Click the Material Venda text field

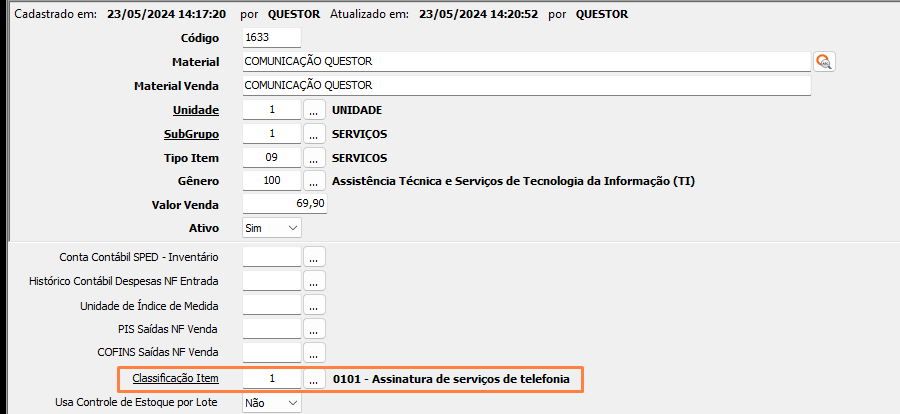[x=526, y=86]
